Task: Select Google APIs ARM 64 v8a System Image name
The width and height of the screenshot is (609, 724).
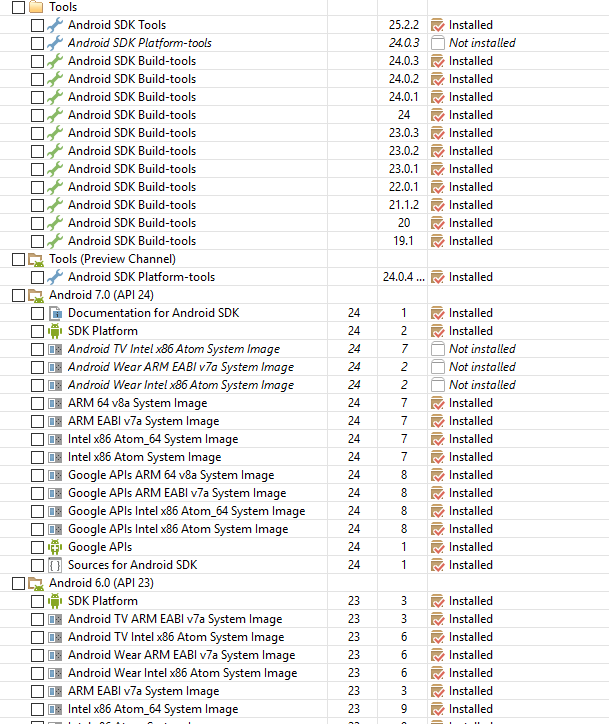Action: 171,475
